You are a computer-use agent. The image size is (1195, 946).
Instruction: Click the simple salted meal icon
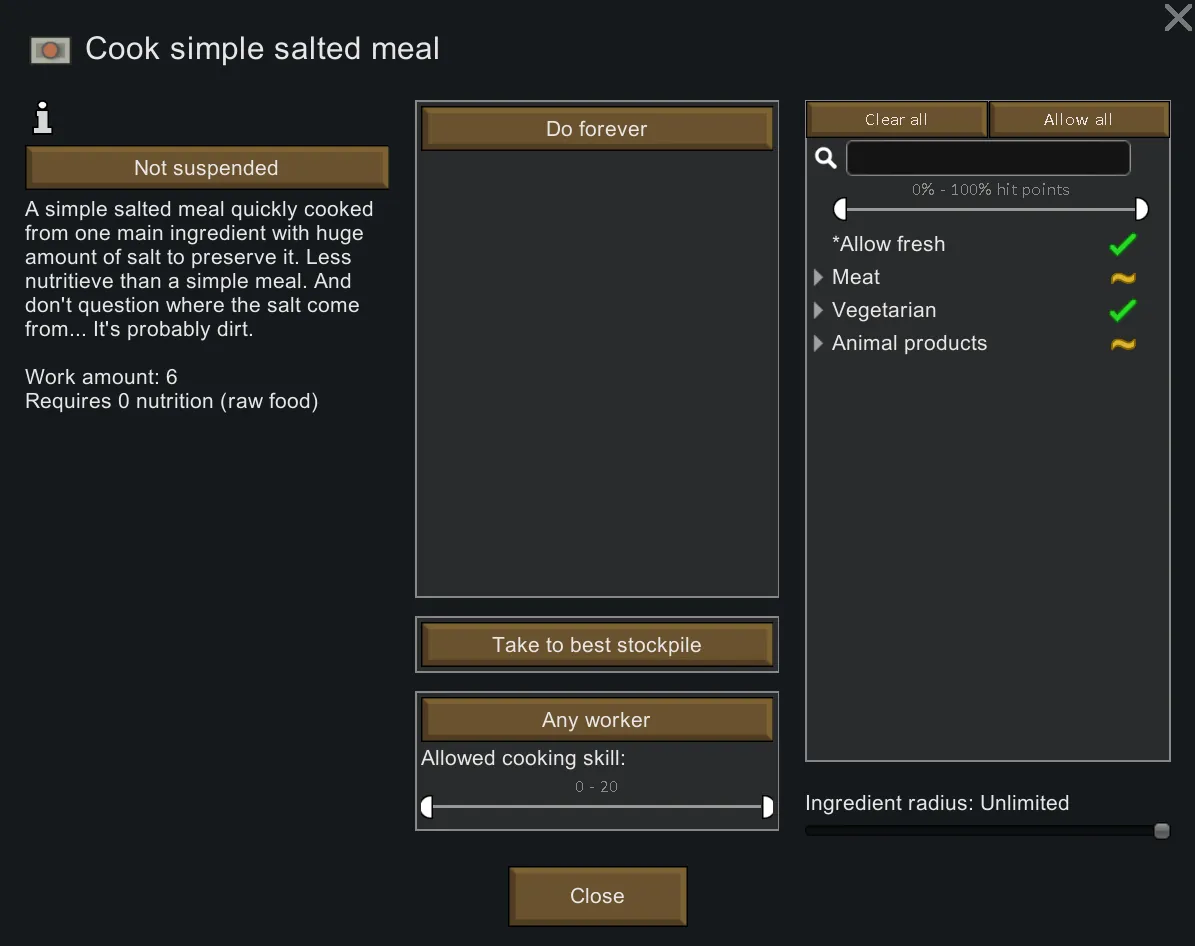(x=51, y=49)
